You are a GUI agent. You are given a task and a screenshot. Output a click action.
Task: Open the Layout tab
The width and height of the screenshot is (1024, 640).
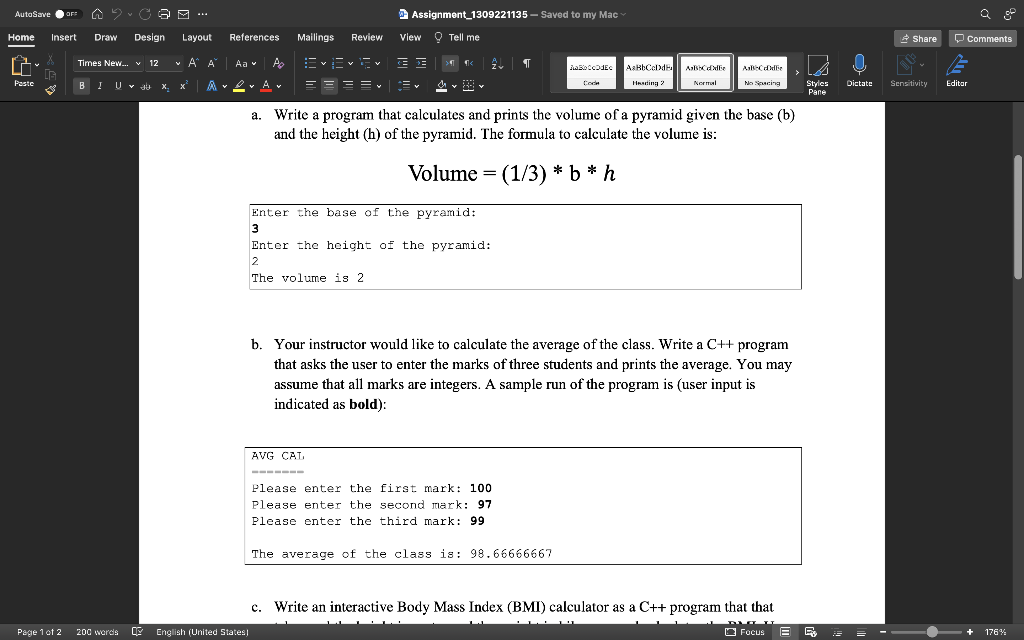pyautogui.click(x=197, y=37)
